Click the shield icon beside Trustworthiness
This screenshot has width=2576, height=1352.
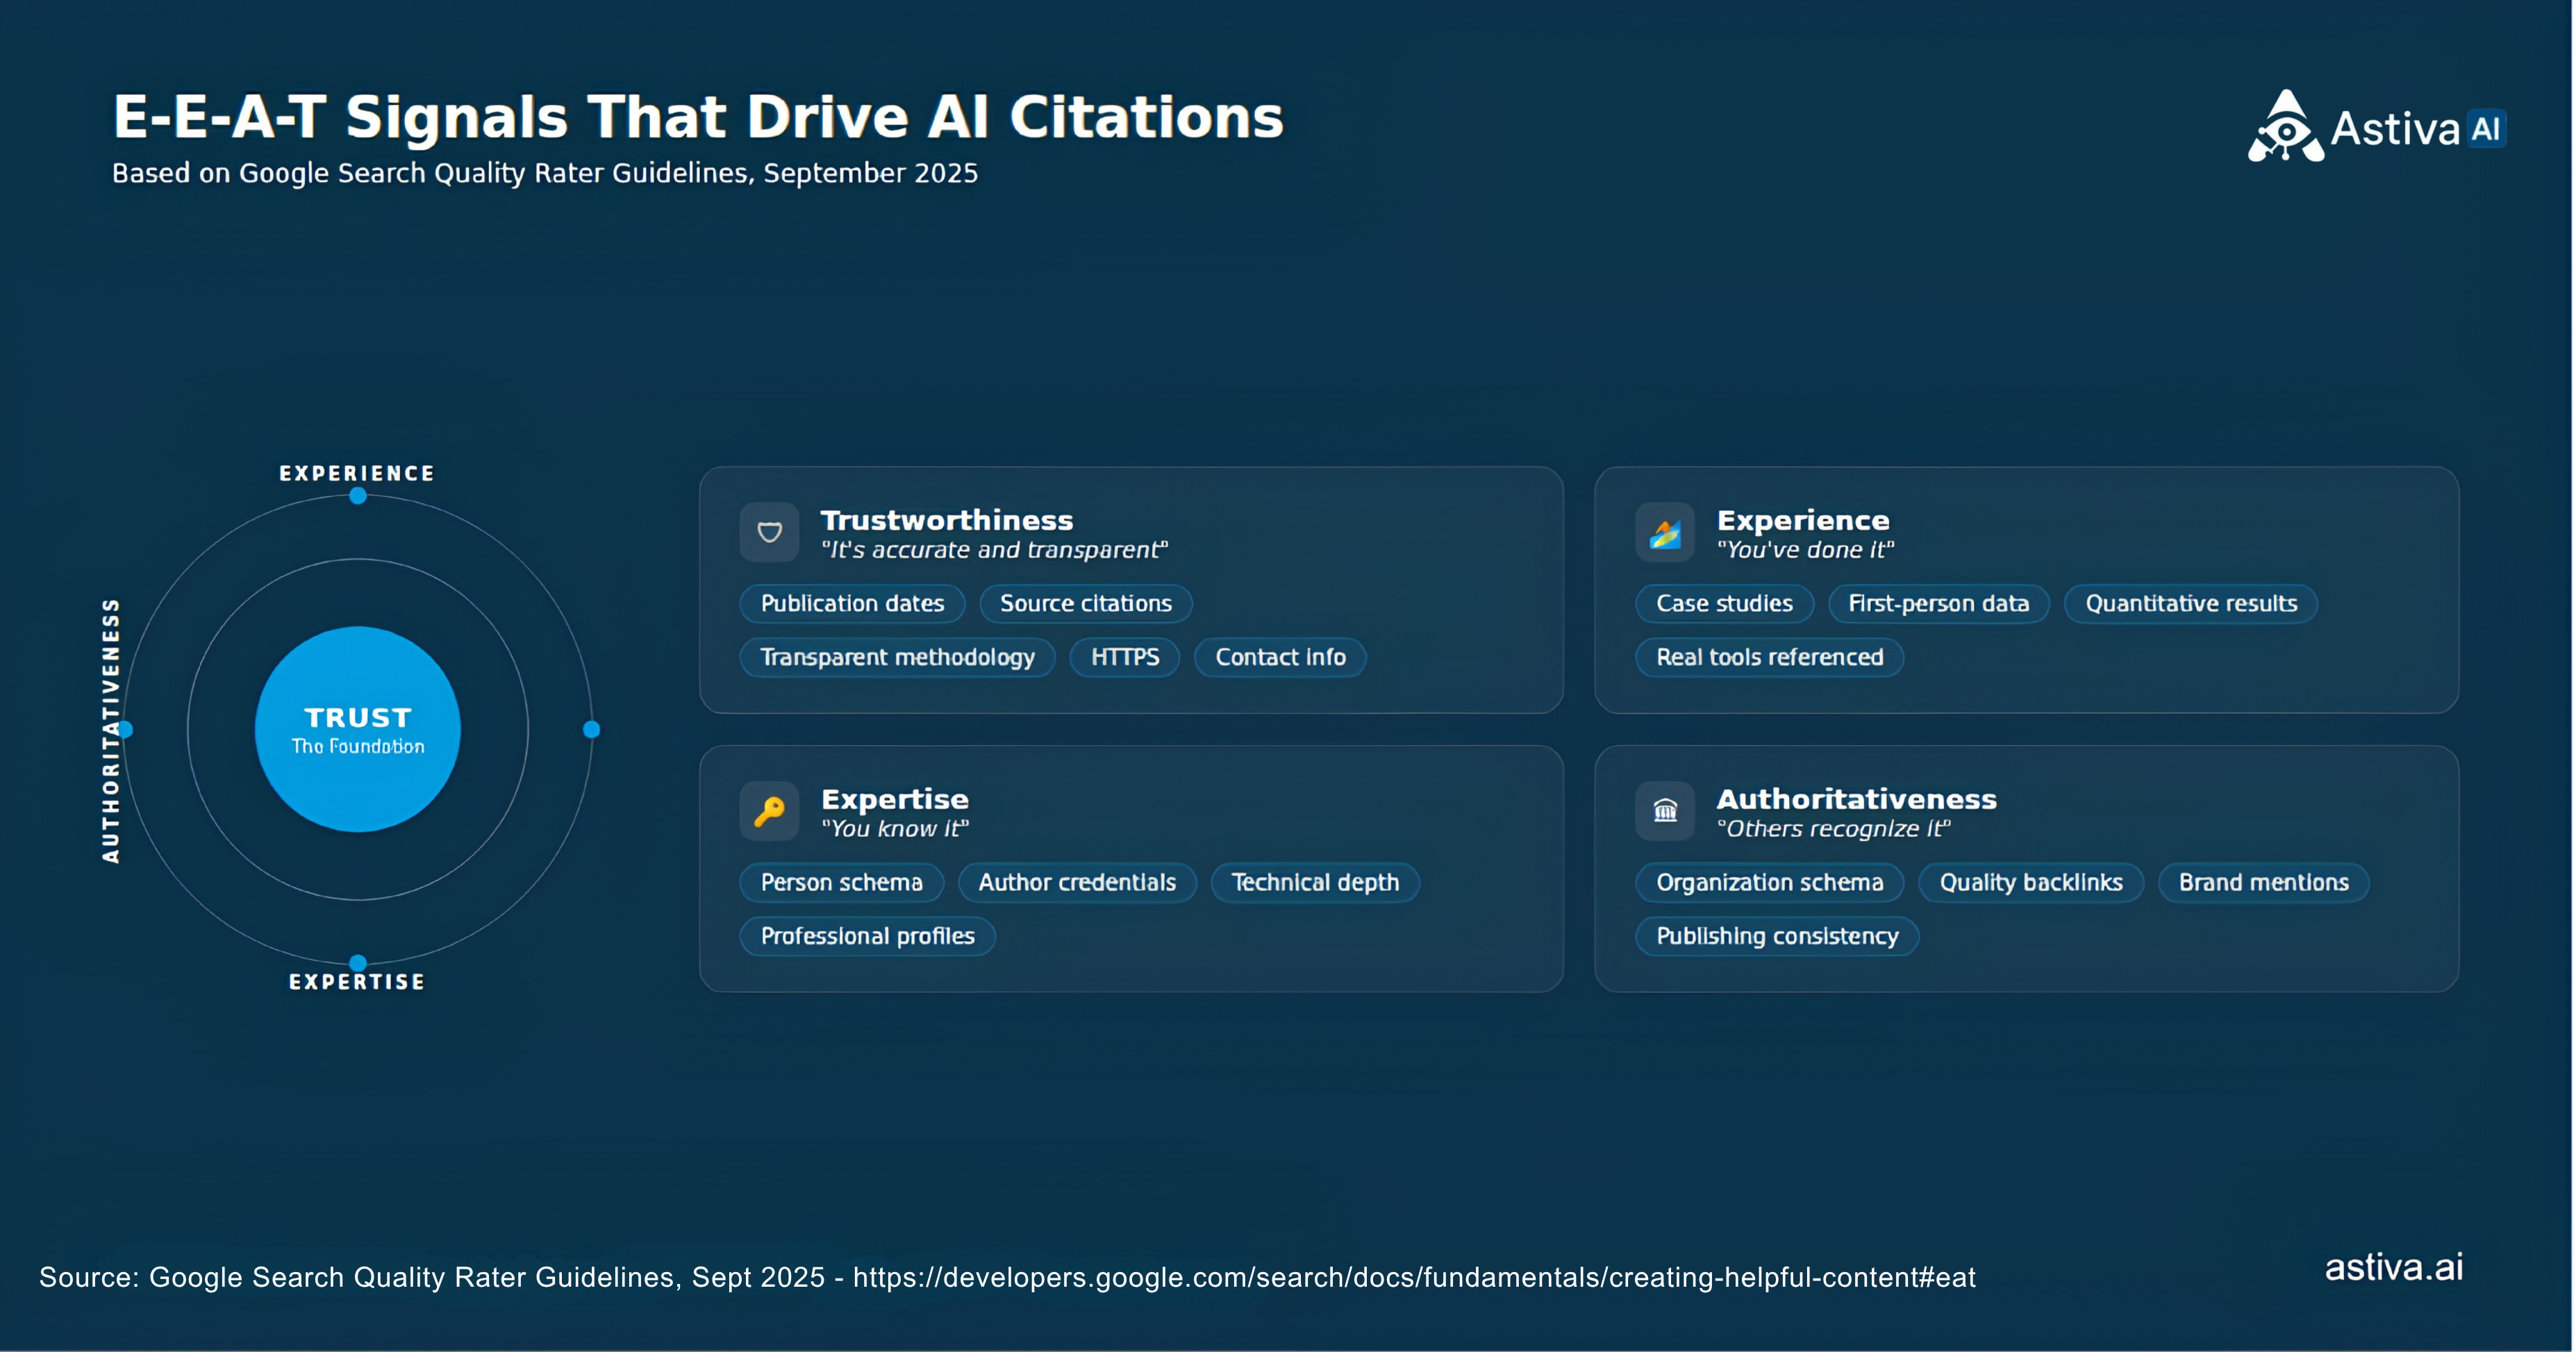pos(769,532)
